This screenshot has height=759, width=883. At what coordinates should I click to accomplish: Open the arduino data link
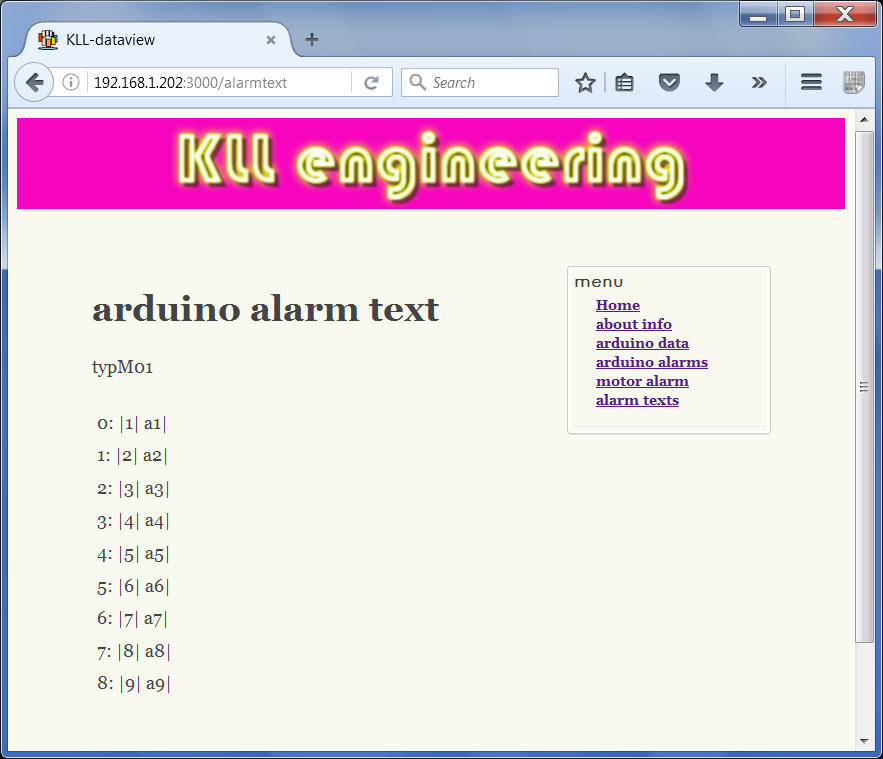(x=642, y=343)
